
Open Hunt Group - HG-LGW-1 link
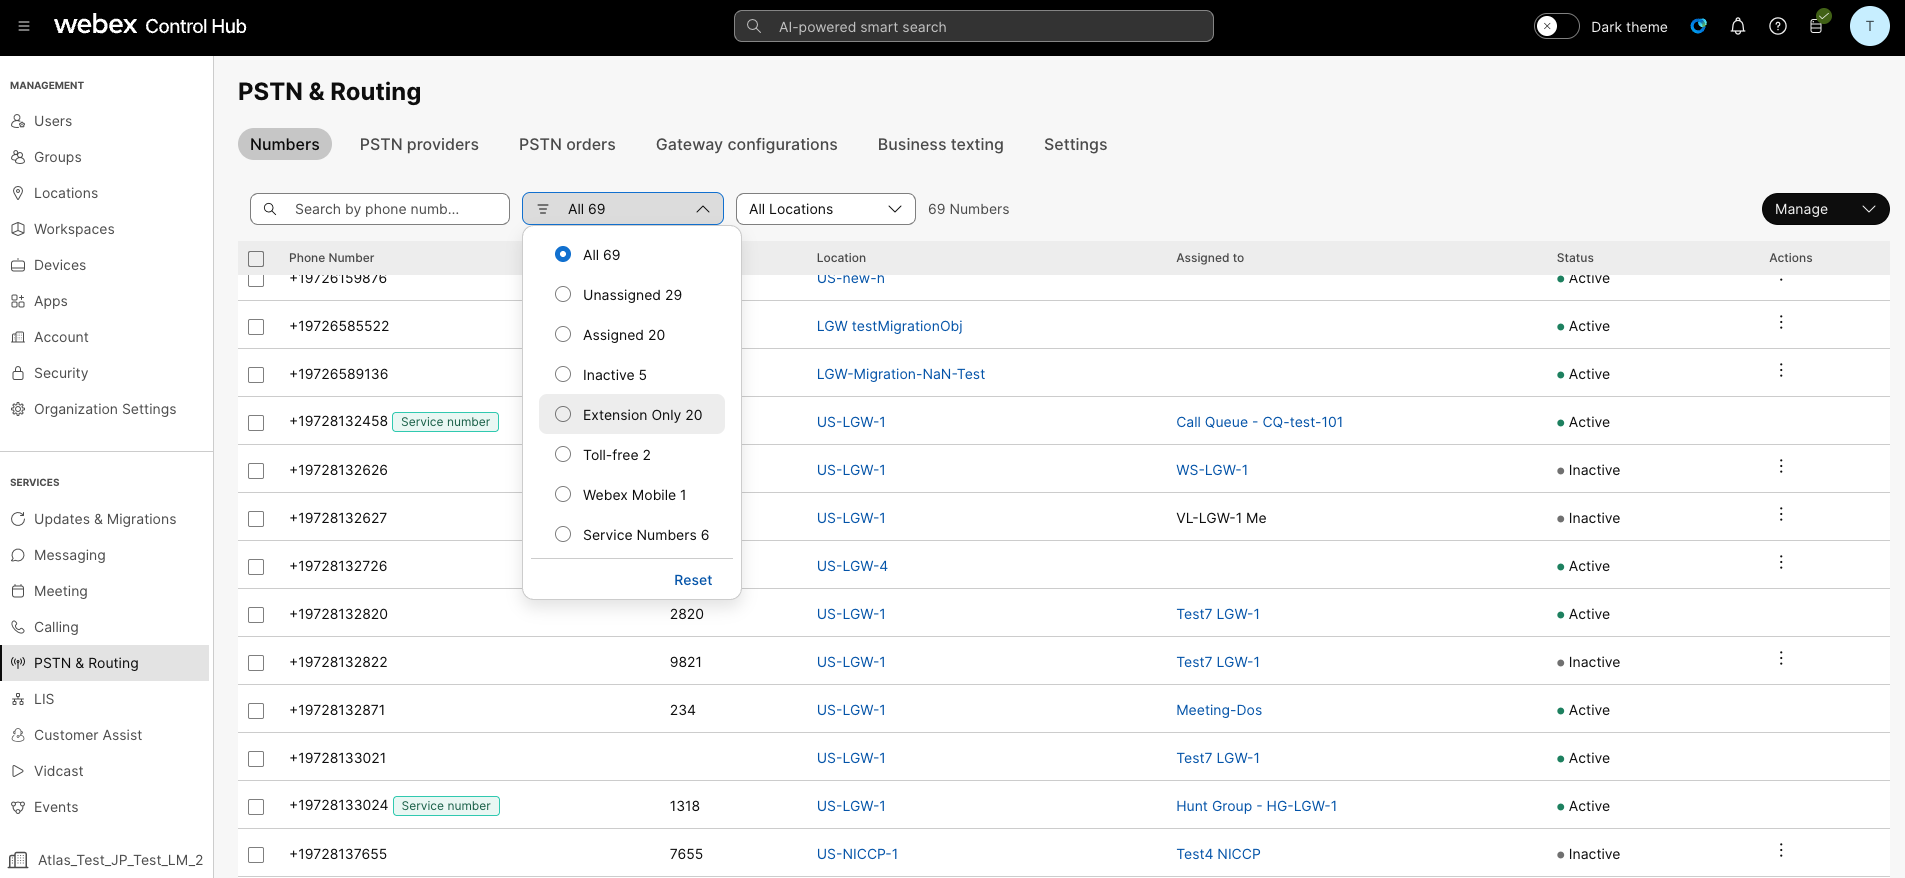coord(1256,806)
